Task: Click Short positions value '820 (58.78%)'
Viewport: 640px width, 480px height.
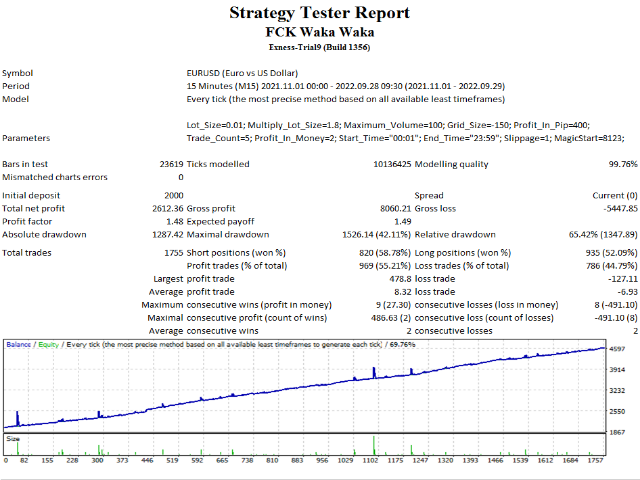Action: [x=385, y=253]
